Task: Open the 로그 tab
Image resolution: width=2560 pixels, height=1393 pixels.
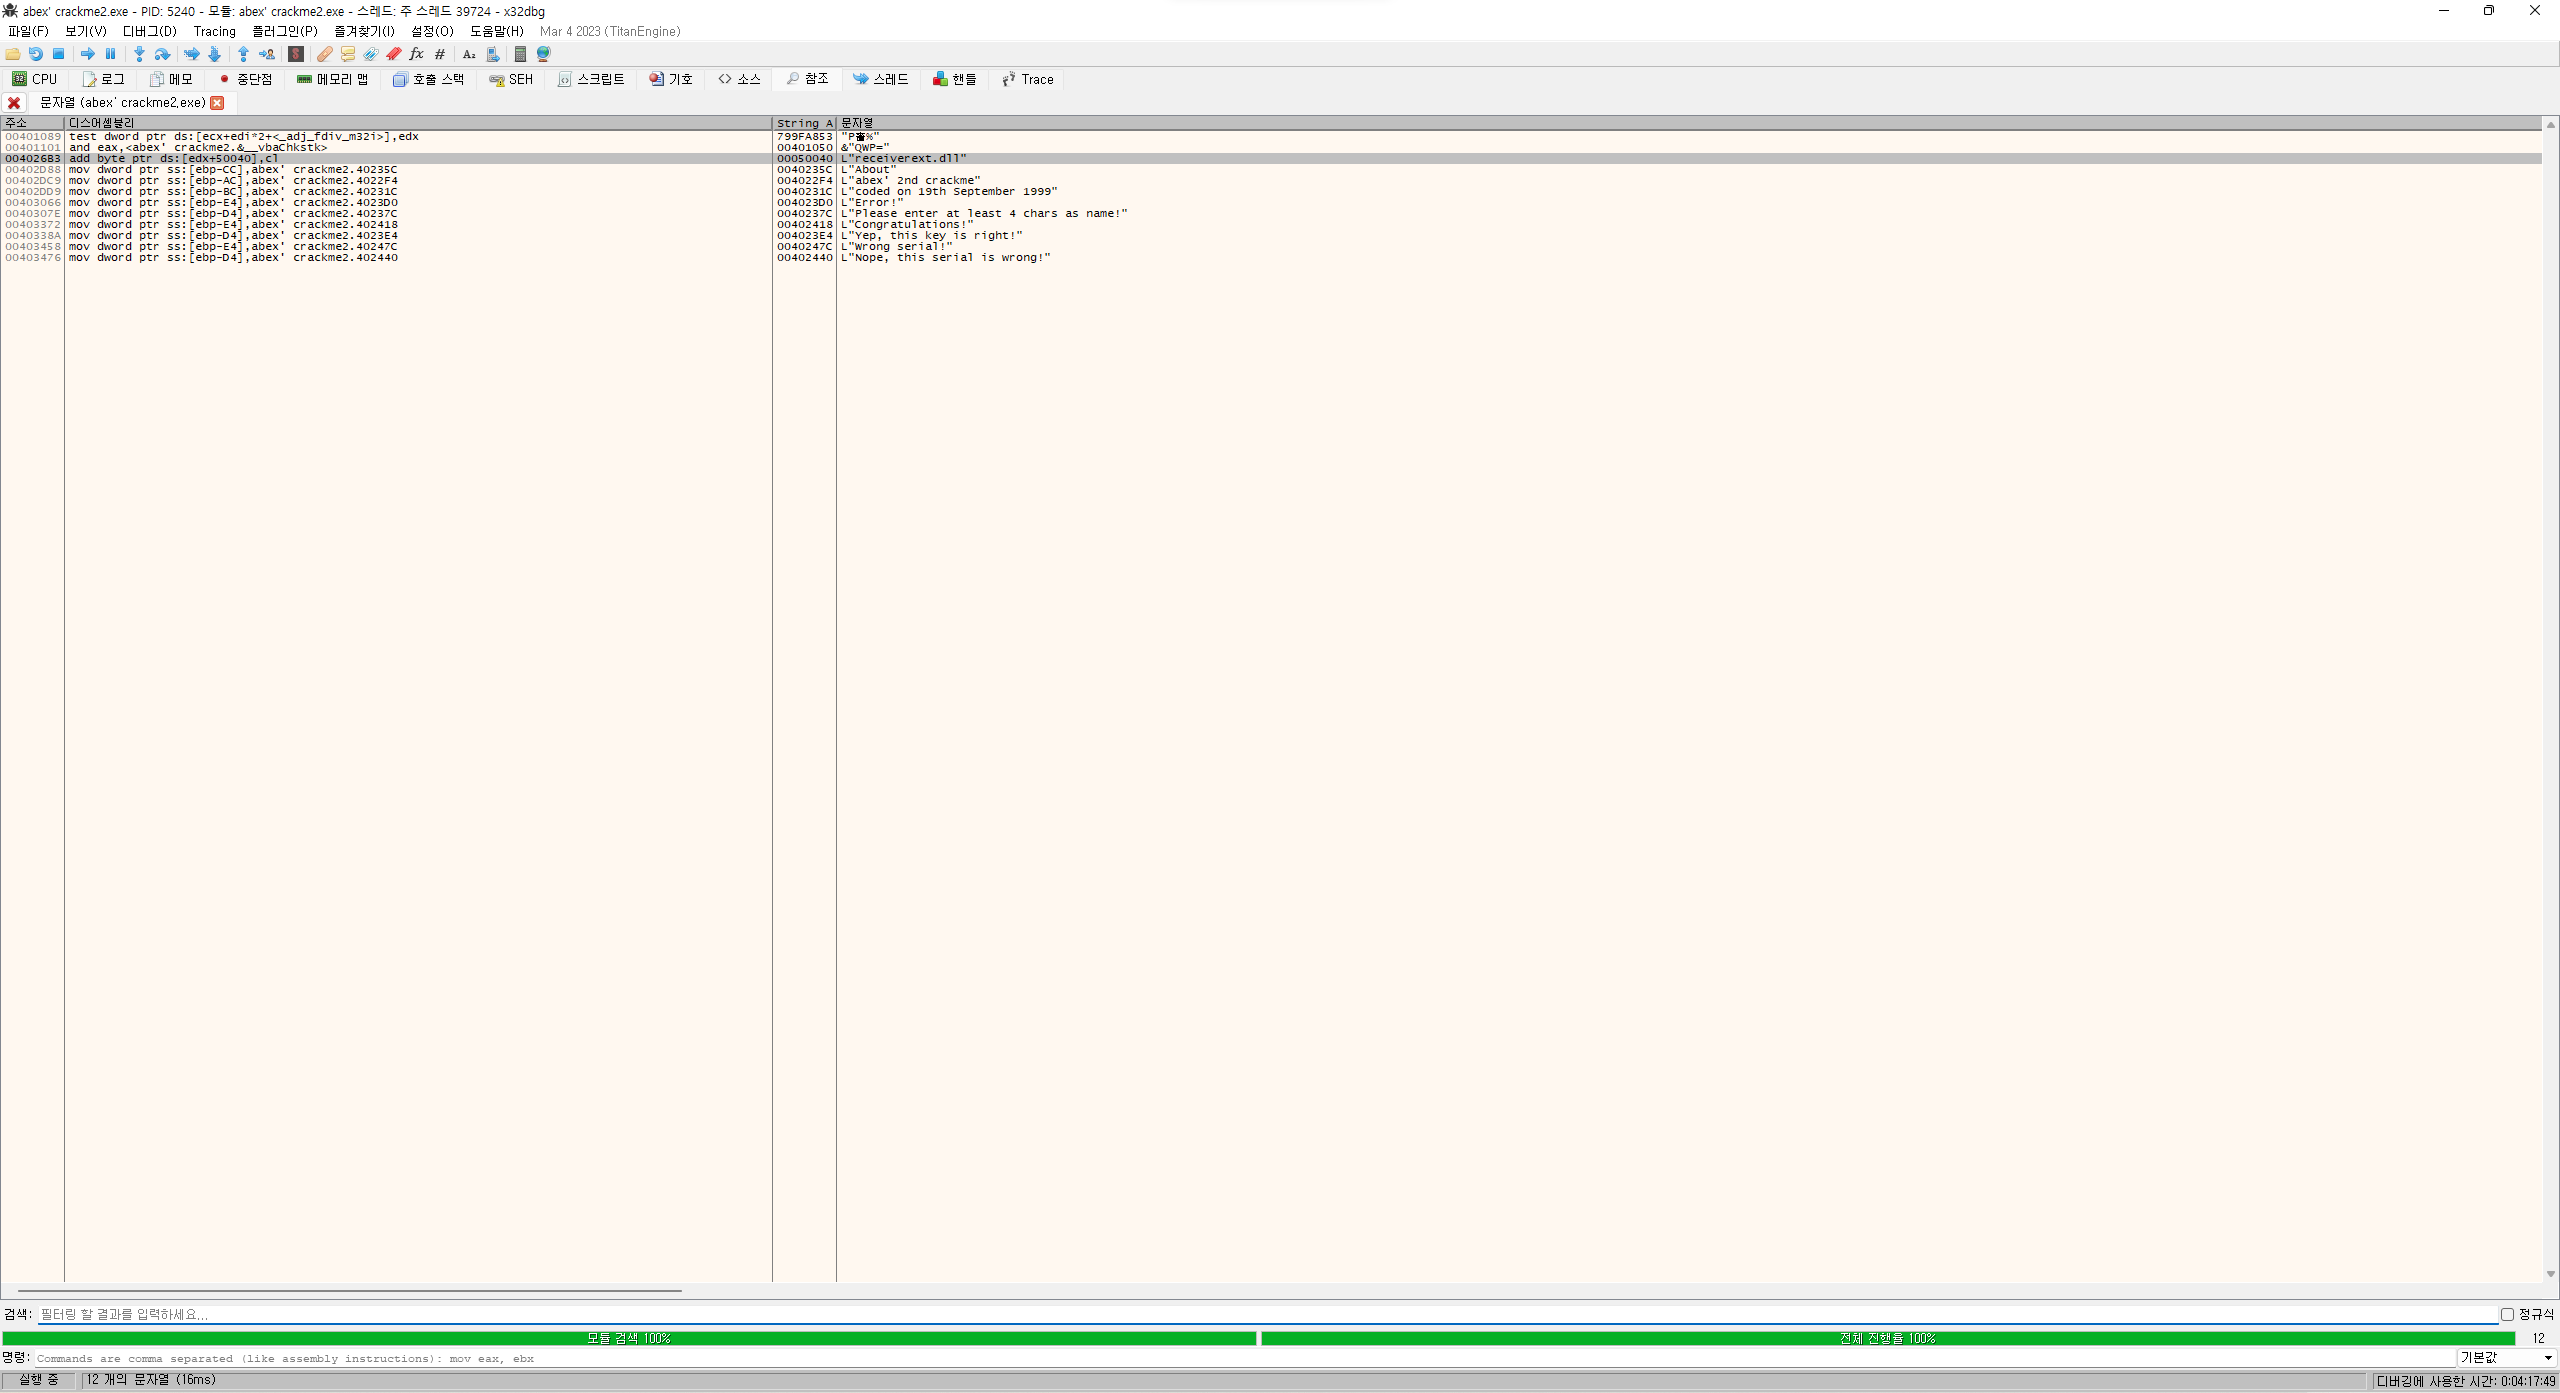Action: click(x=104, y=79)
